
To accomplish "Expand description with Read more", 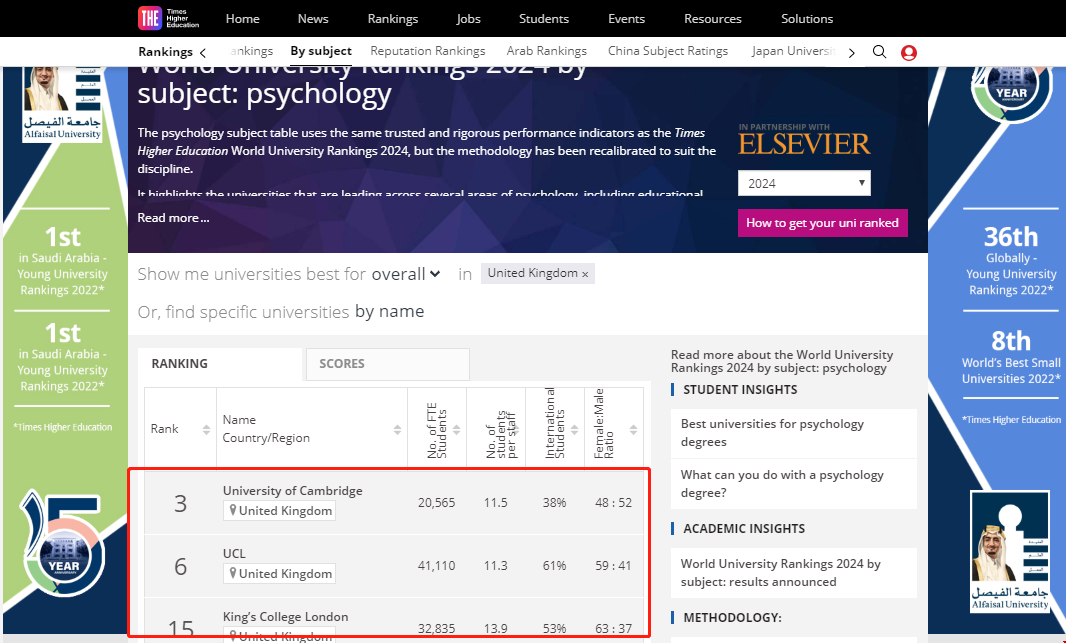I will click(173, 217).
